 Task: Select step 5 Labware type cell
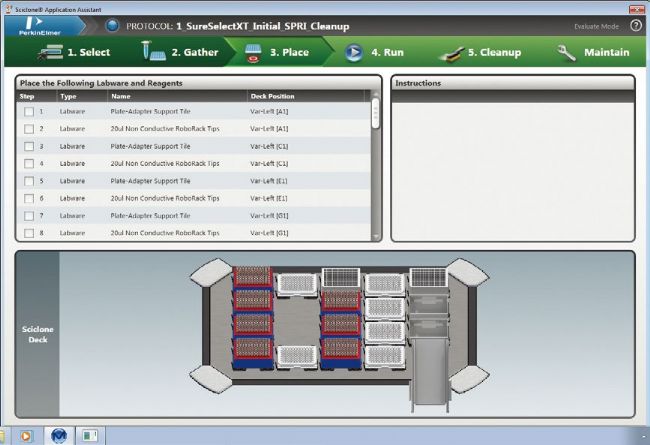72,181
